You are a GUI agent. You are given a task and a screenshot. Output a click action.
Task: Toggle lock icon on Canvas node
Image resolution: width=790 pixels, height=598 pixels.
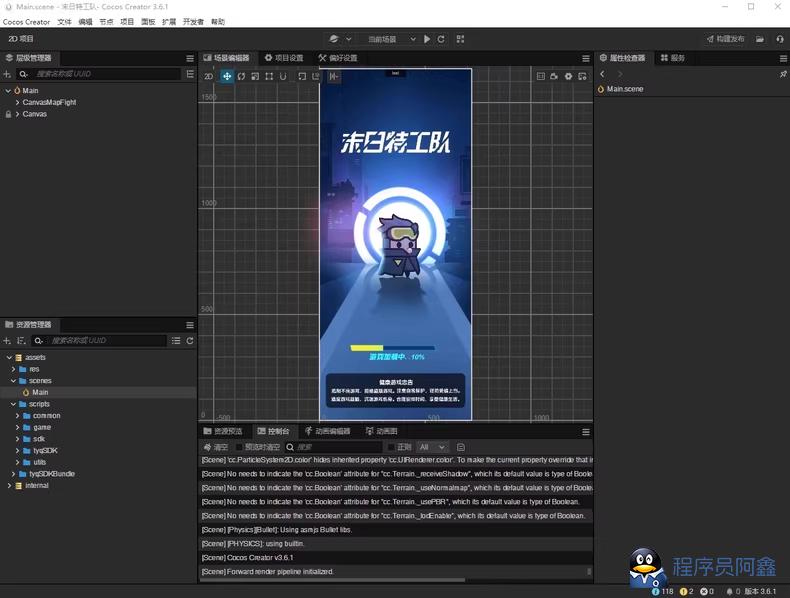tap(8, 114)
